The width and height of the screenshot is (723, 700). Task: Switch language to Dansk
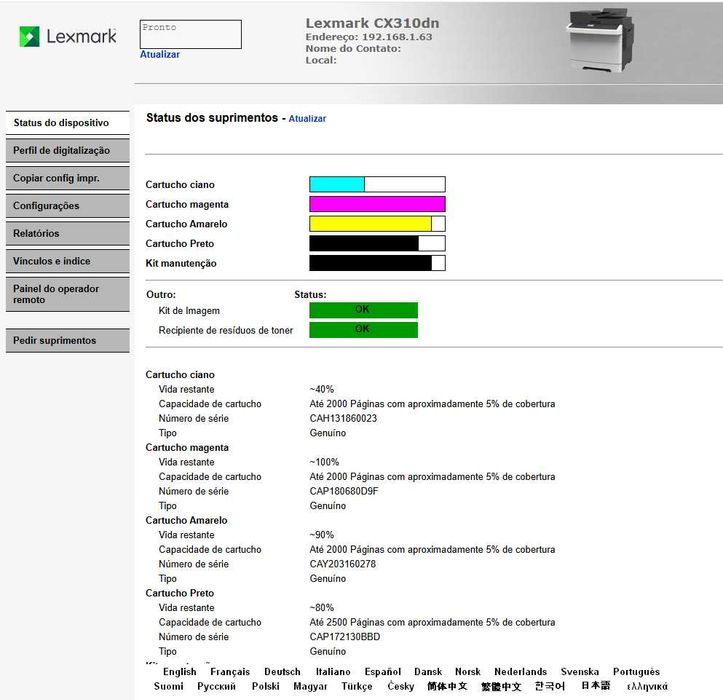tap(428, 672)
